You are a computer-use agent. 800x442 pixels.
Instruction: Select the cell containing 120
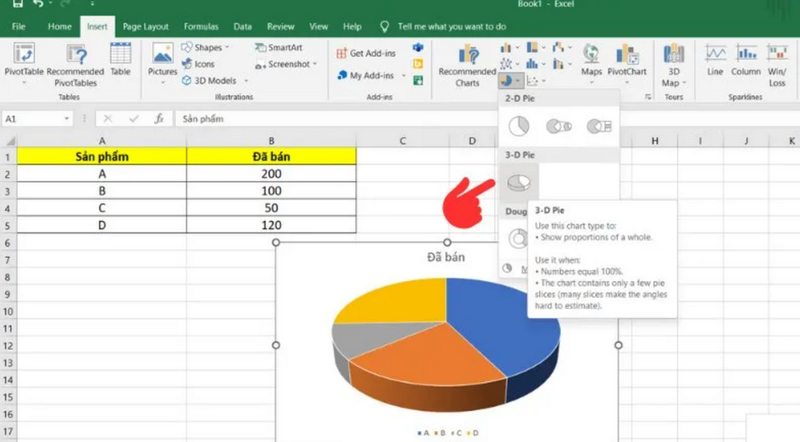coord(271,225)
